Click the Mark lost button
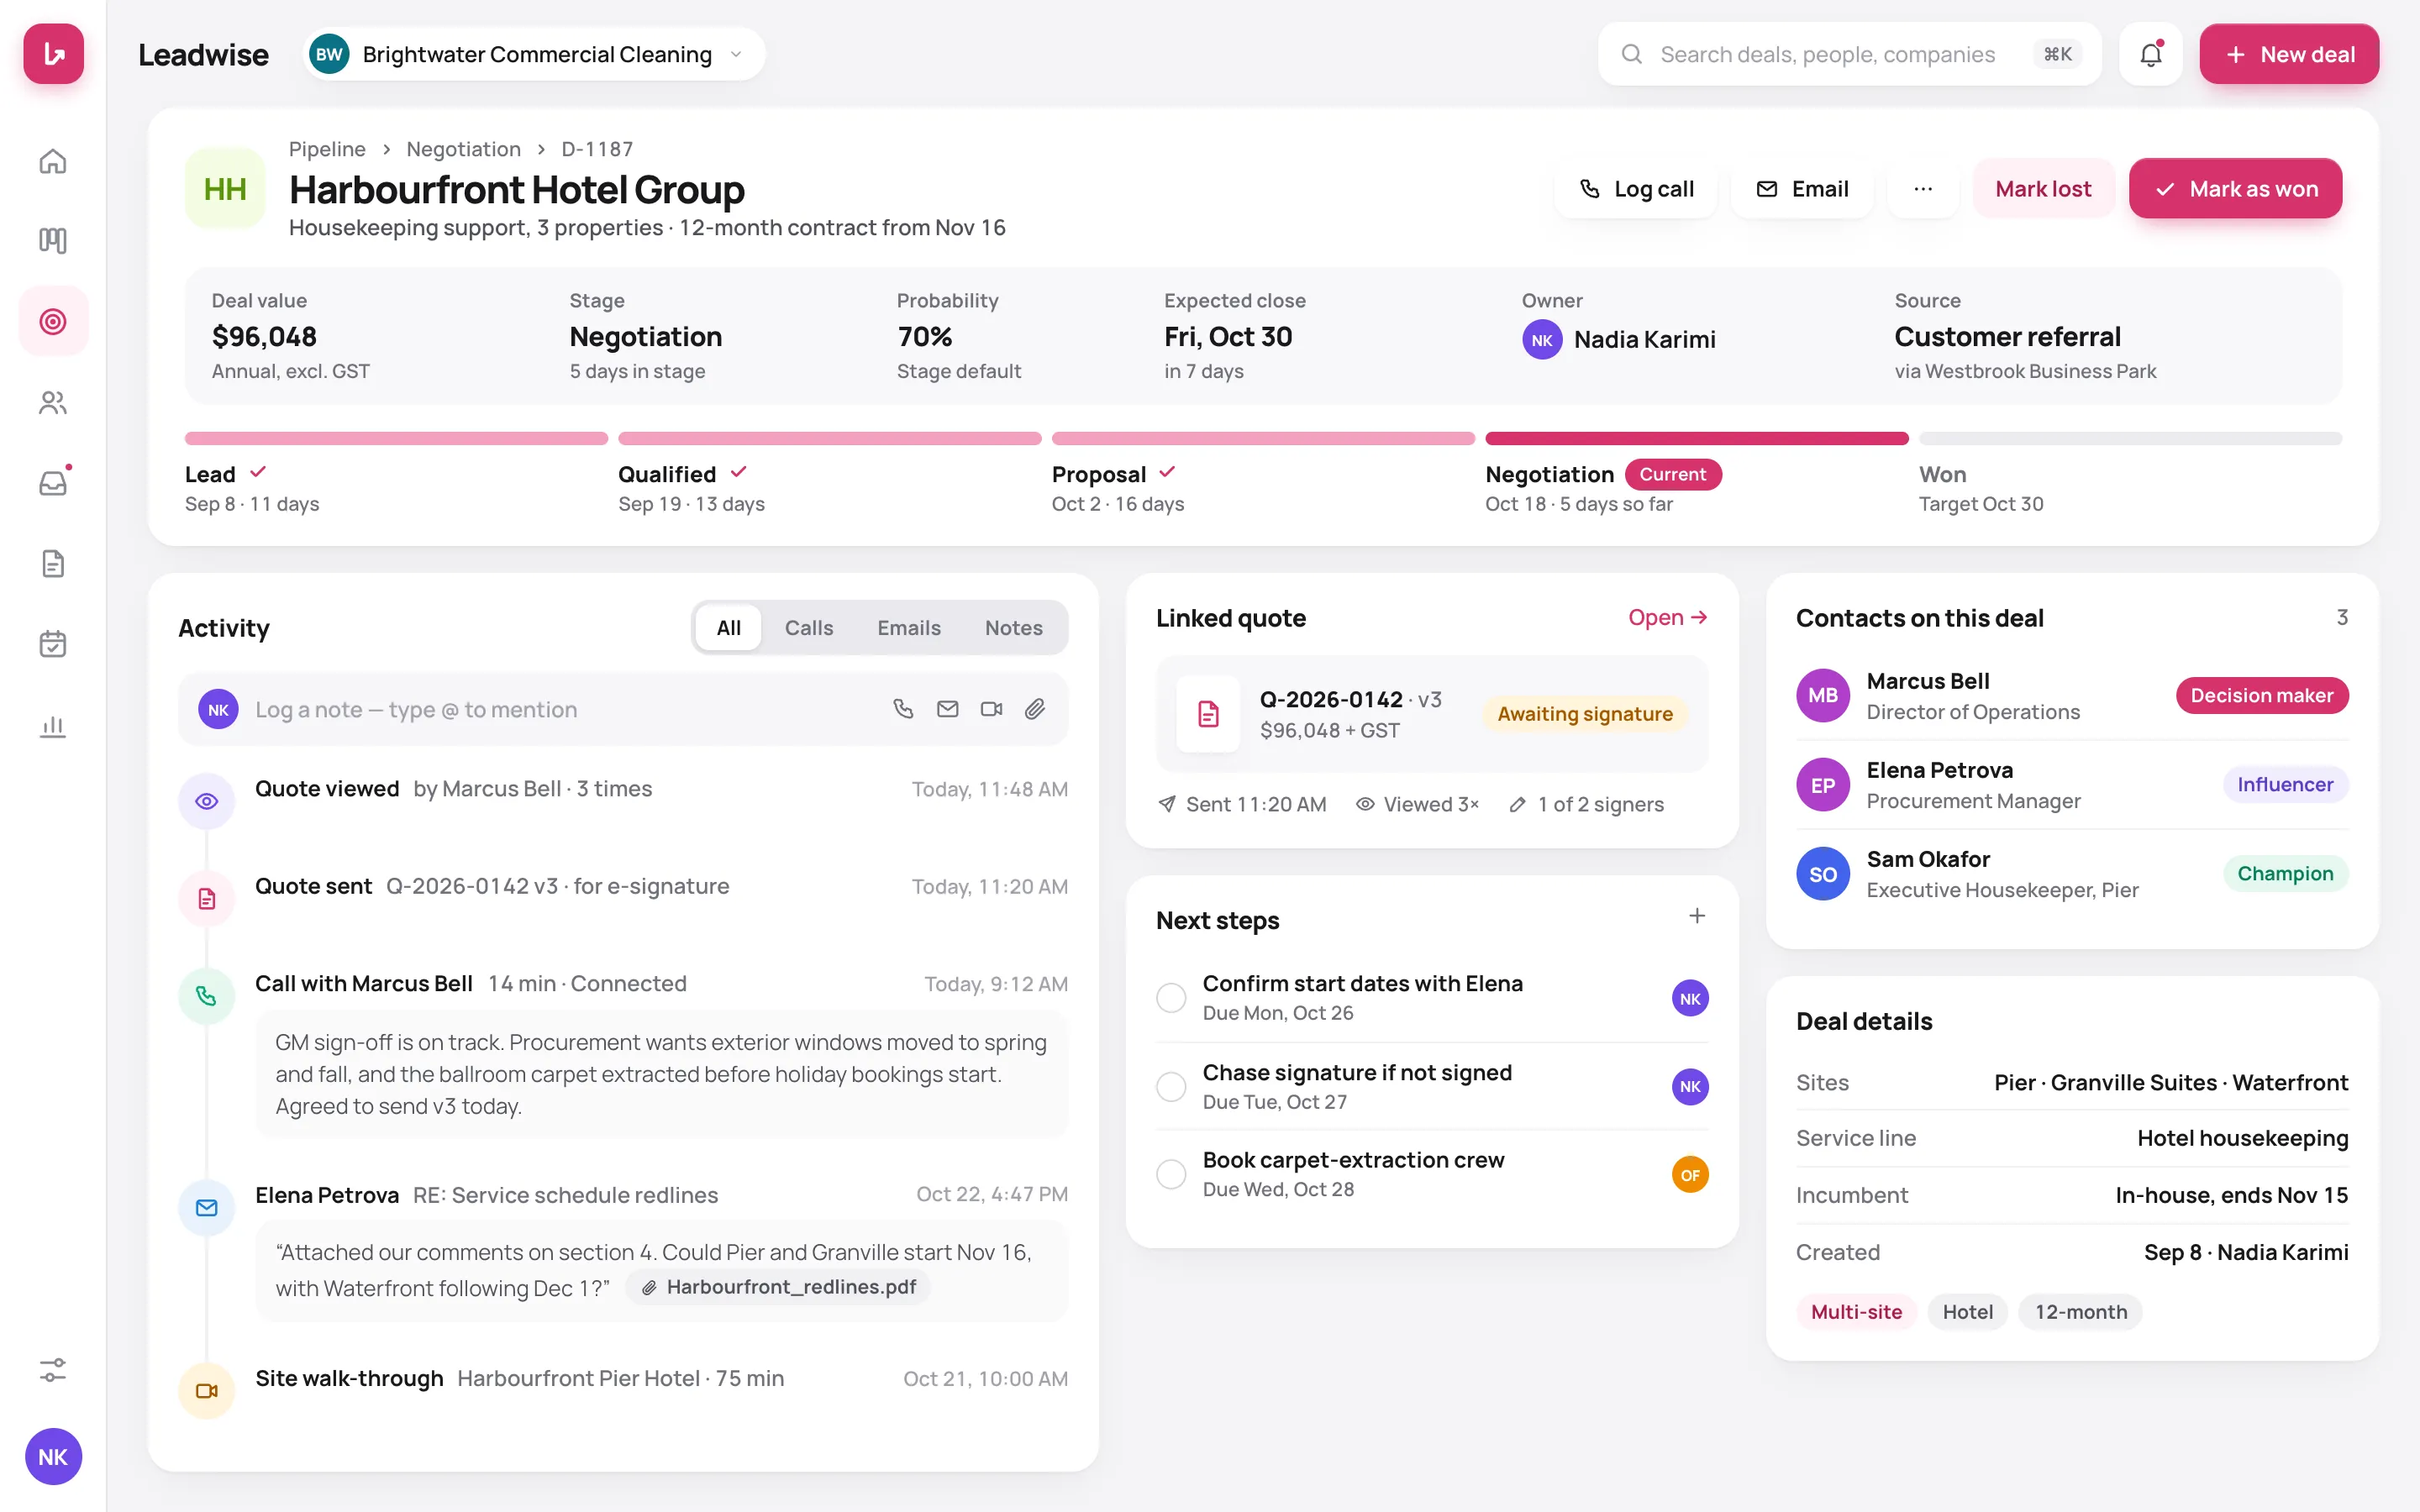Viewport: 2420px width, 1512px height. tap(2043, 189)
